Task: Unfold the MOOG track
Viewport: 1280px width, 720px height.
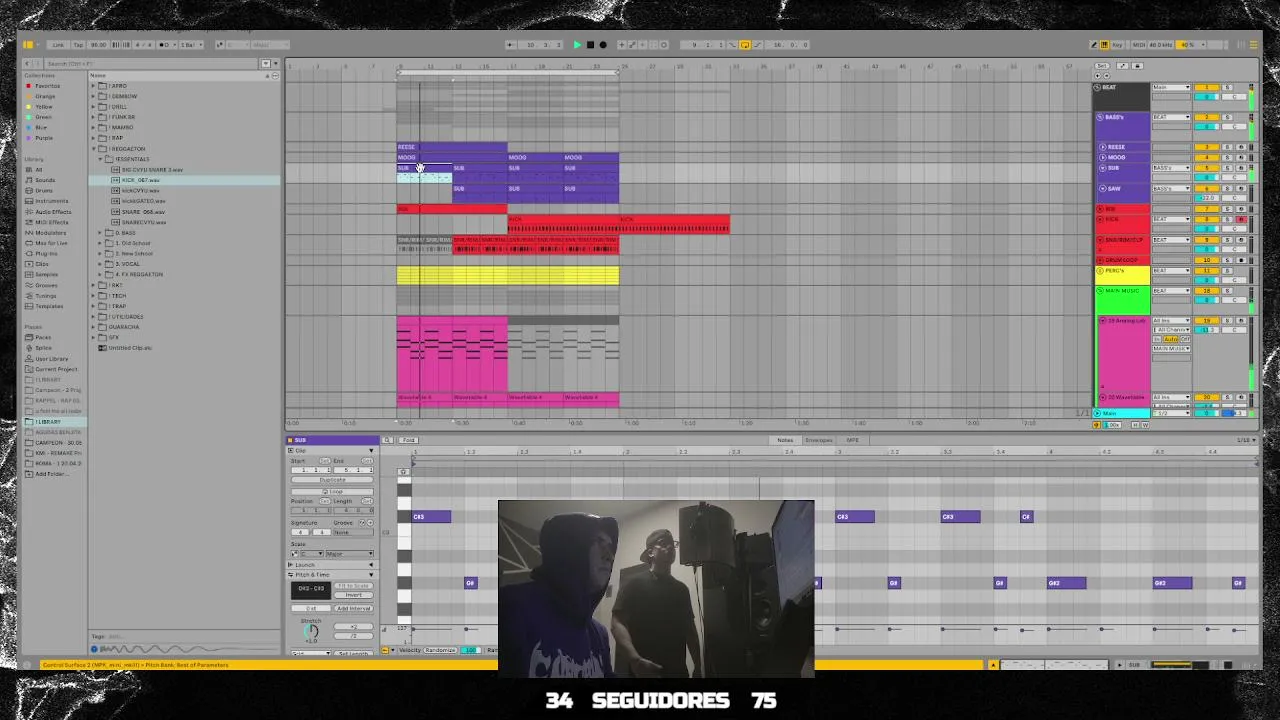Action: 1102,157
